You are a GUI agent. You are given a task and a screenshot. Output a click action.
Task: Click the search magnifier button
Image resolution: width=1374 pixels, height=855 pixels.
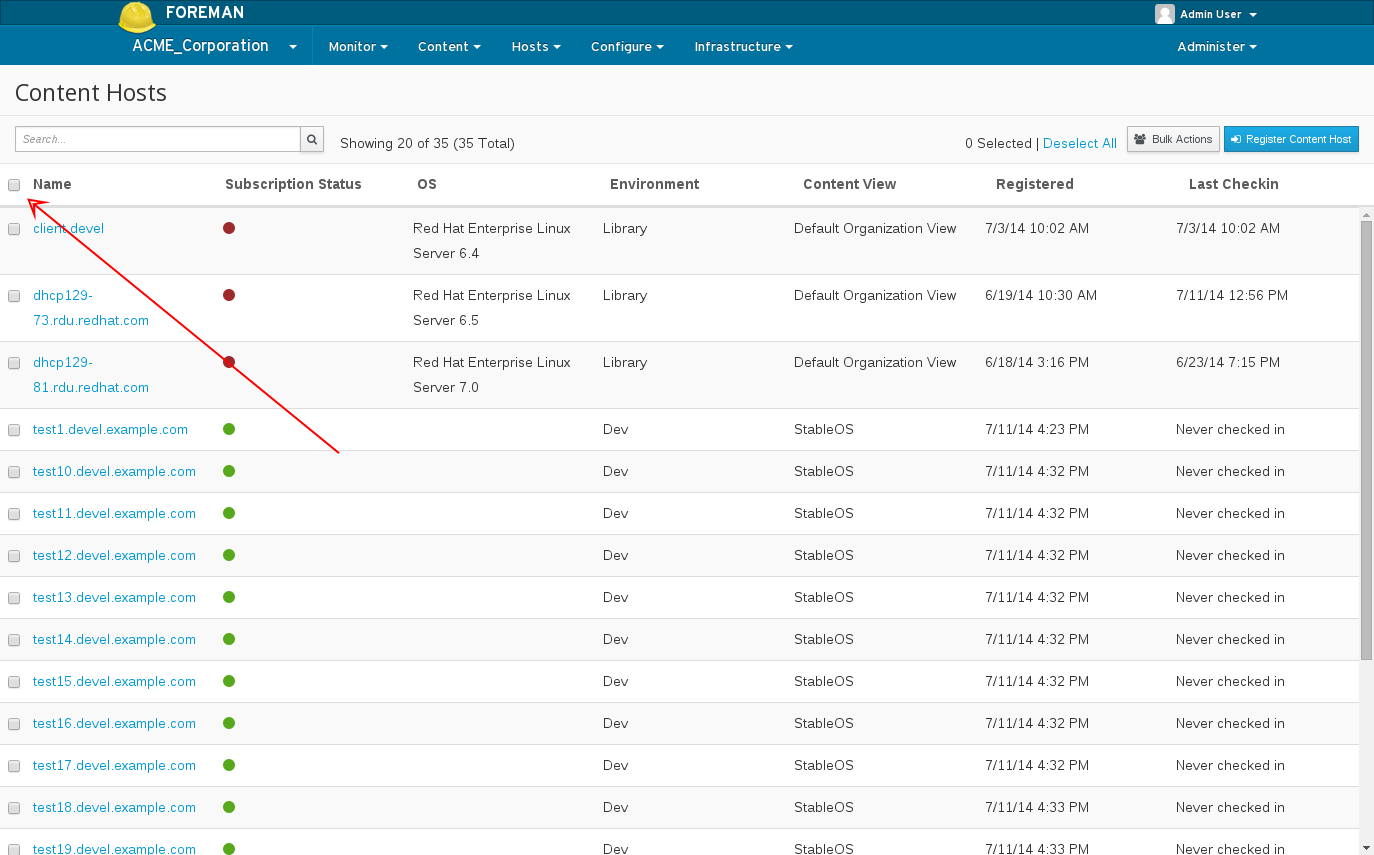(x=312, y=139)
